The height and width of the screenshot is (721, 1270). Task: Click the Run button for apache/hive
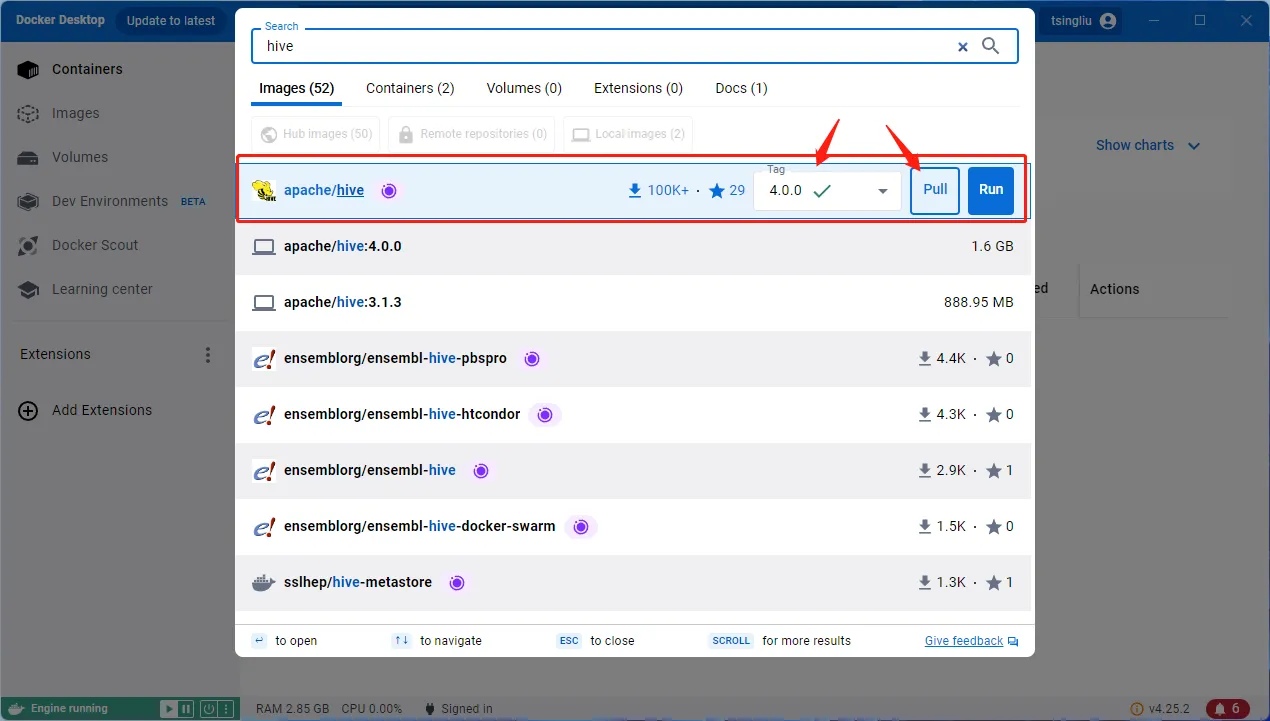pos(991,190)
